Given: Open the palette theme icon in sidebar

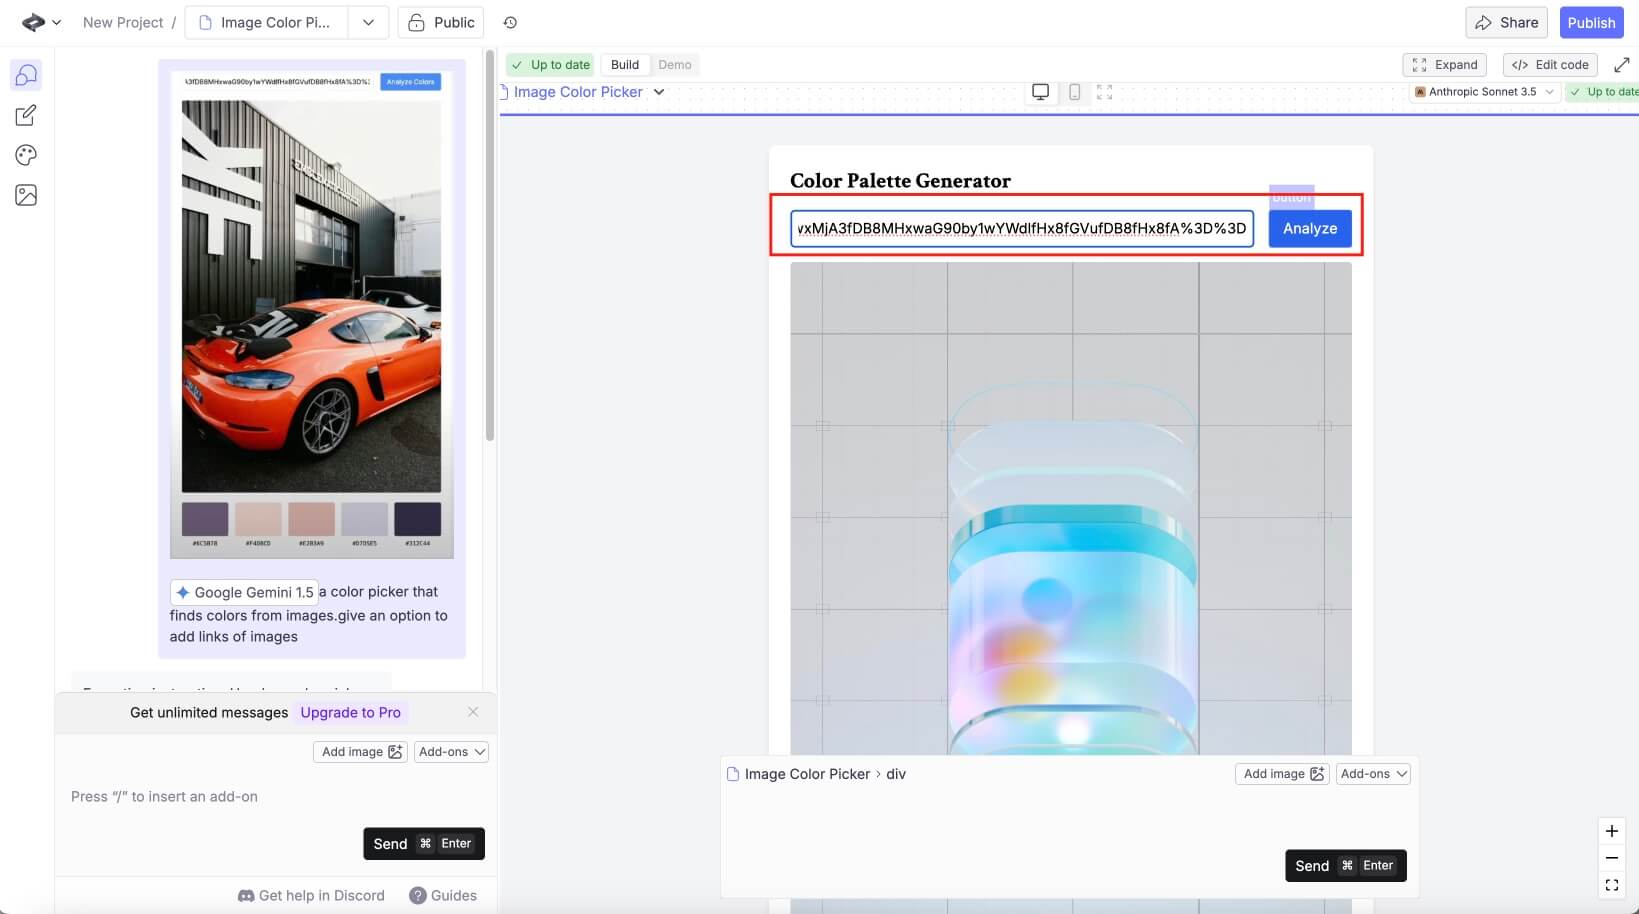Looking at the screenshot, I should click(x=26, y=155).
